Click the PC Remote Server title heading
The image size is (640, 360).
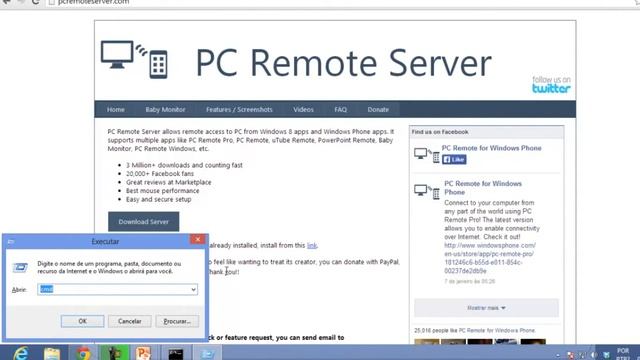tap(344, 63)
